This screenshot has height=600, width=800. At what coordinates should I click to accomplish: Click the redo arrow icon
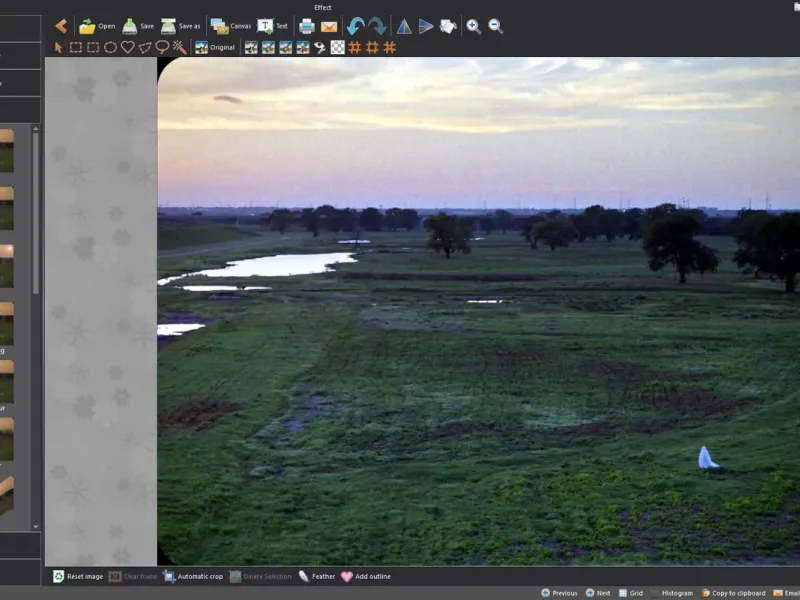pyautogui.click(x=377, y=26)
